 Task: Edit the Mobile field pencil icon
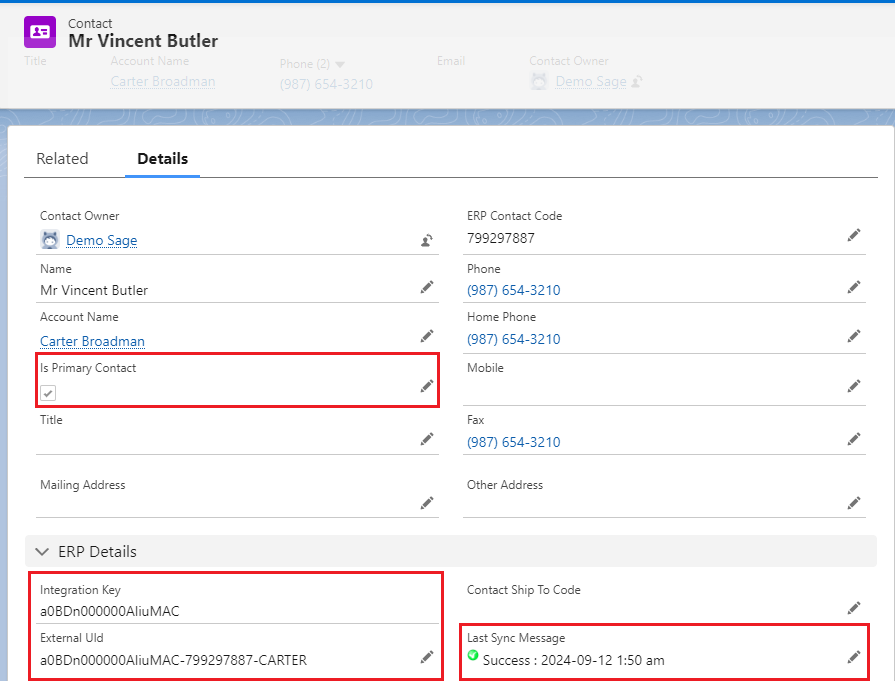[x=854, y=386]
